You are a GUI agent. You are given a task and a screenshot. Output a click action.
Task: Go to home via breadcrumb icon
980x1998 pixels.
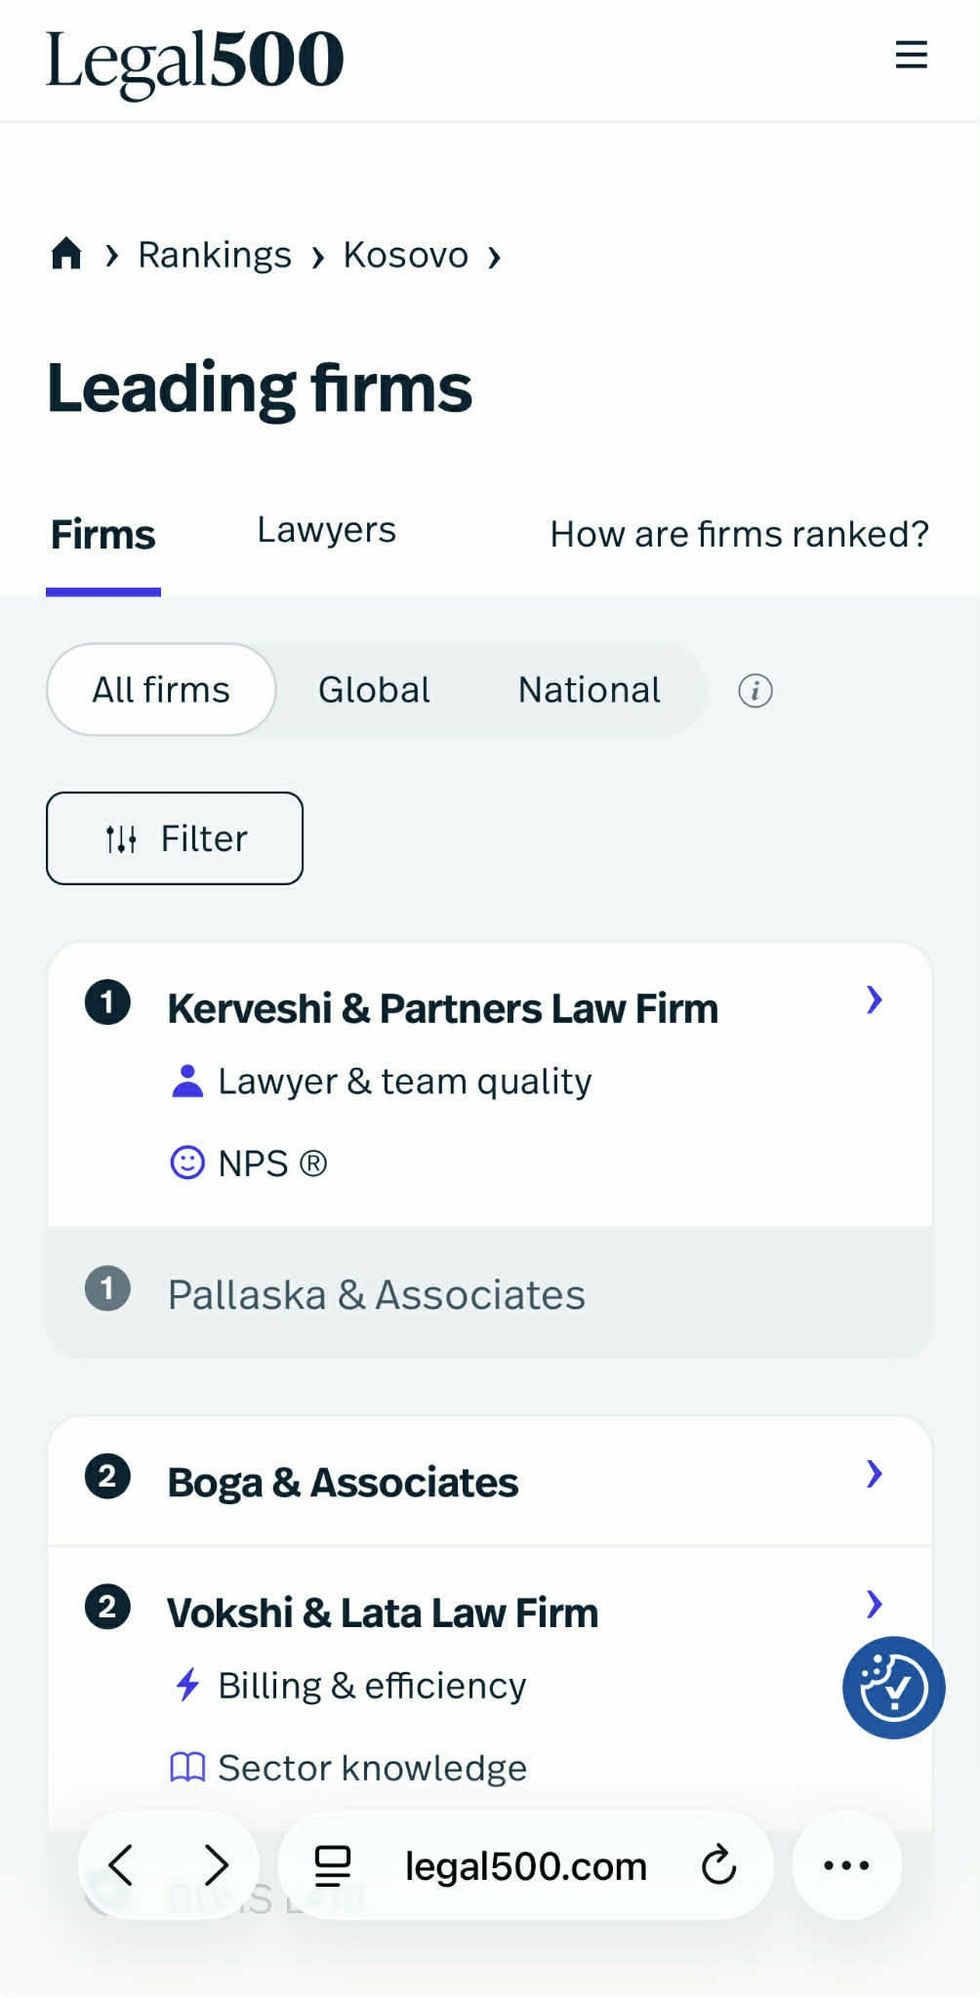coord(66,254)
